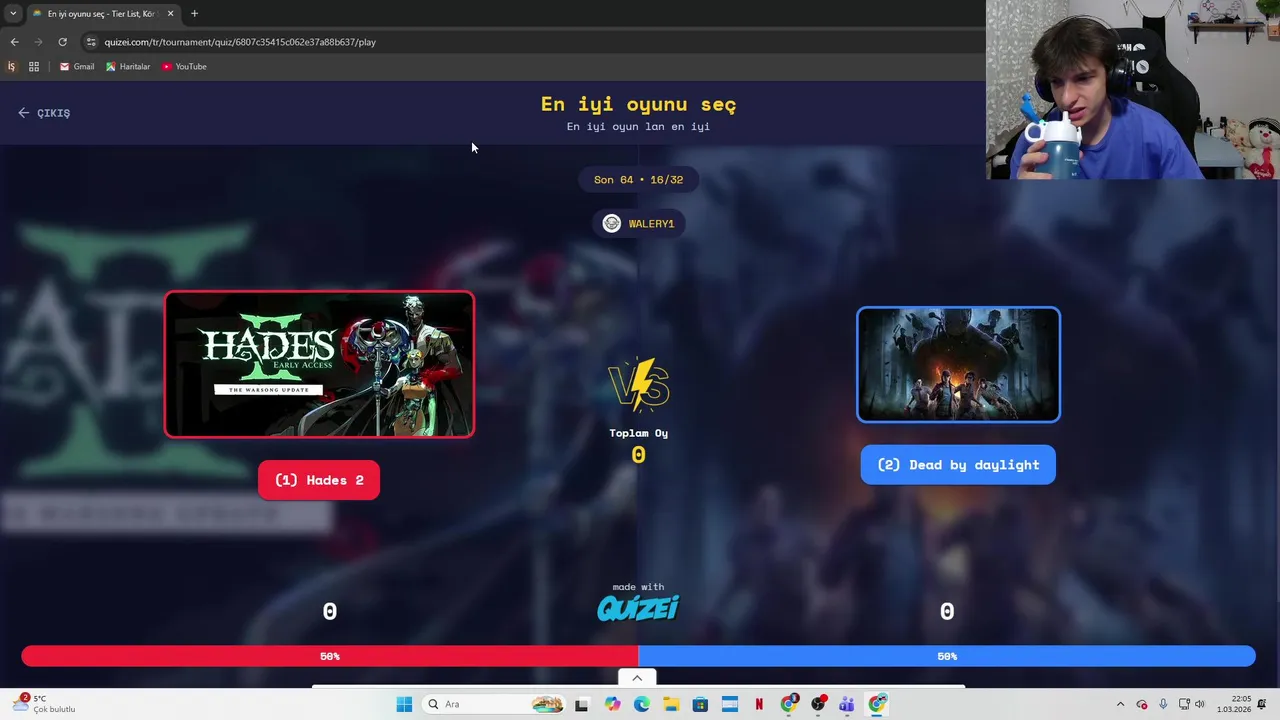Launch Copilot from the taskbar
Image resolution: width=1280 pixels, height=720 pixels.
[x=612, y=704]
